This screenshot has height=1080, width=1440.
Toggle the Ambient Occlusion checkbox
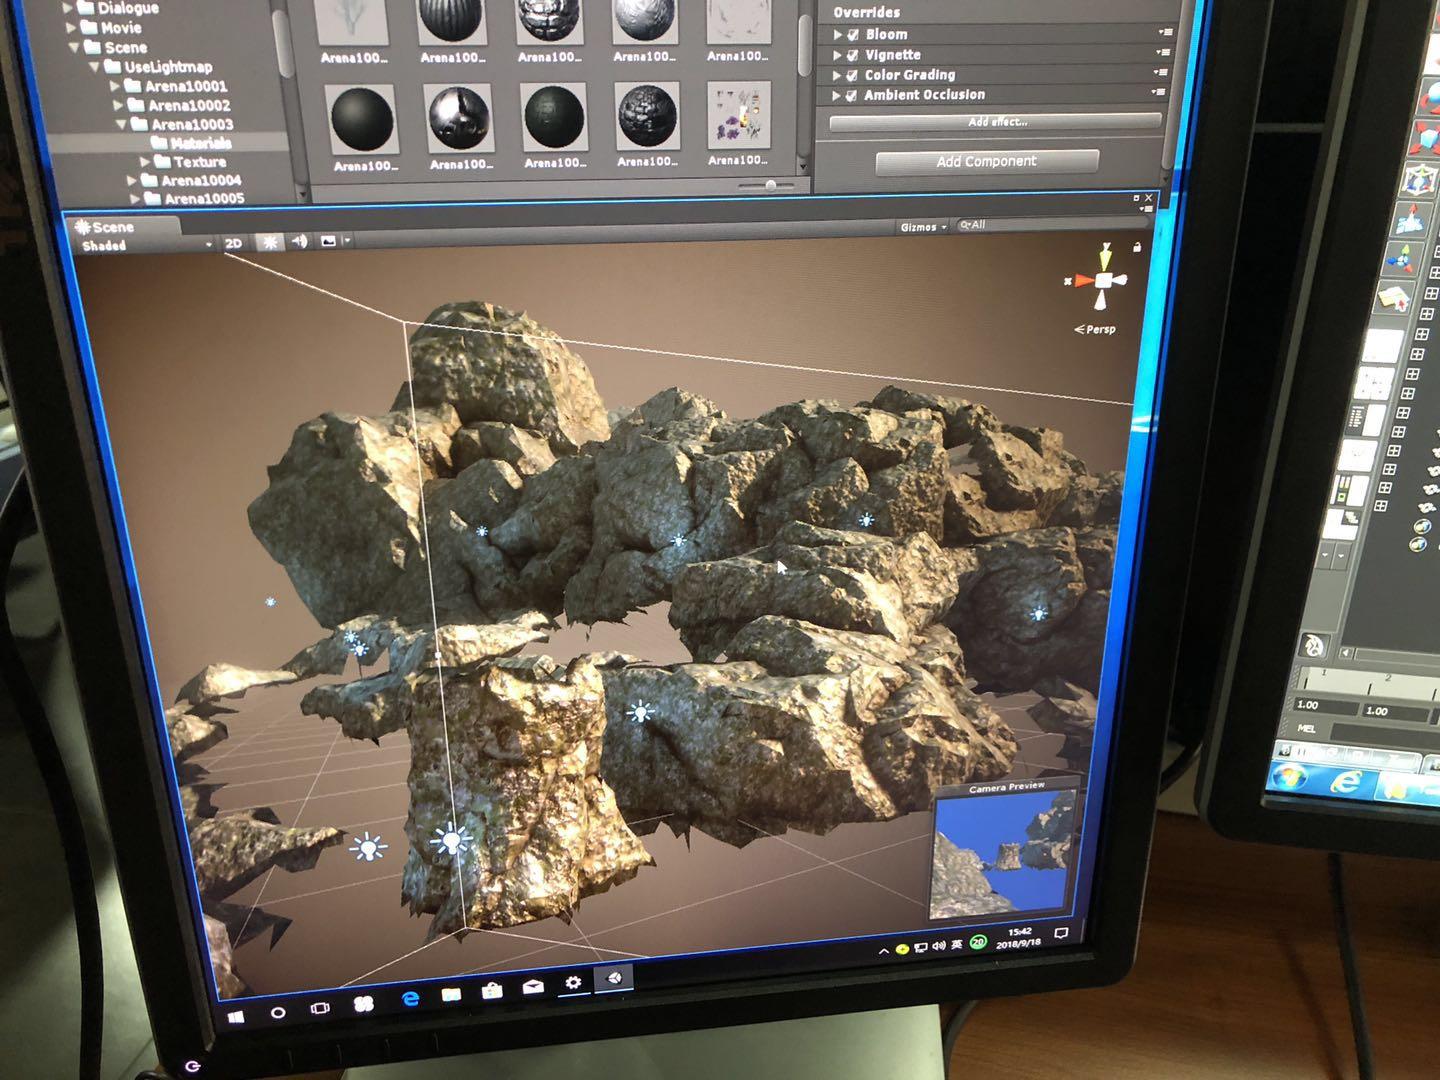pyautogui.click(x=851, y=95)
